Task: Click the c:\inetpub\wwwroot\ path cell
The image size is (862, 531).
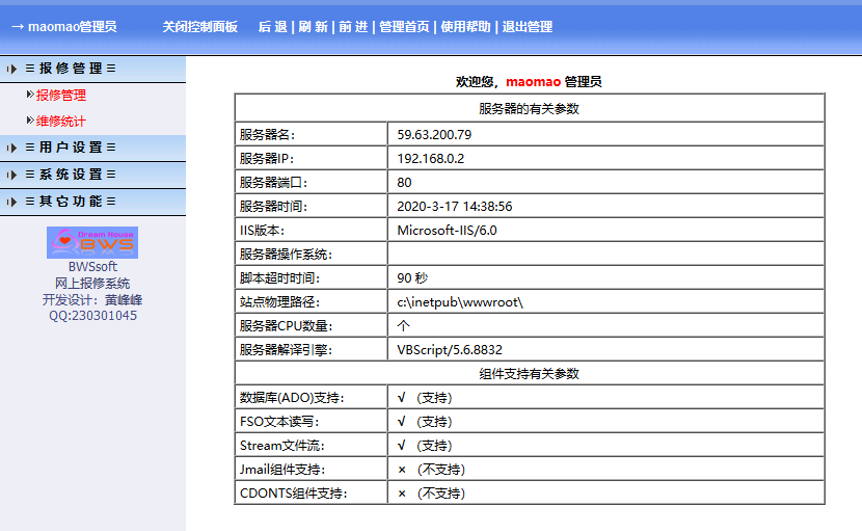Action: coord(460,301)
